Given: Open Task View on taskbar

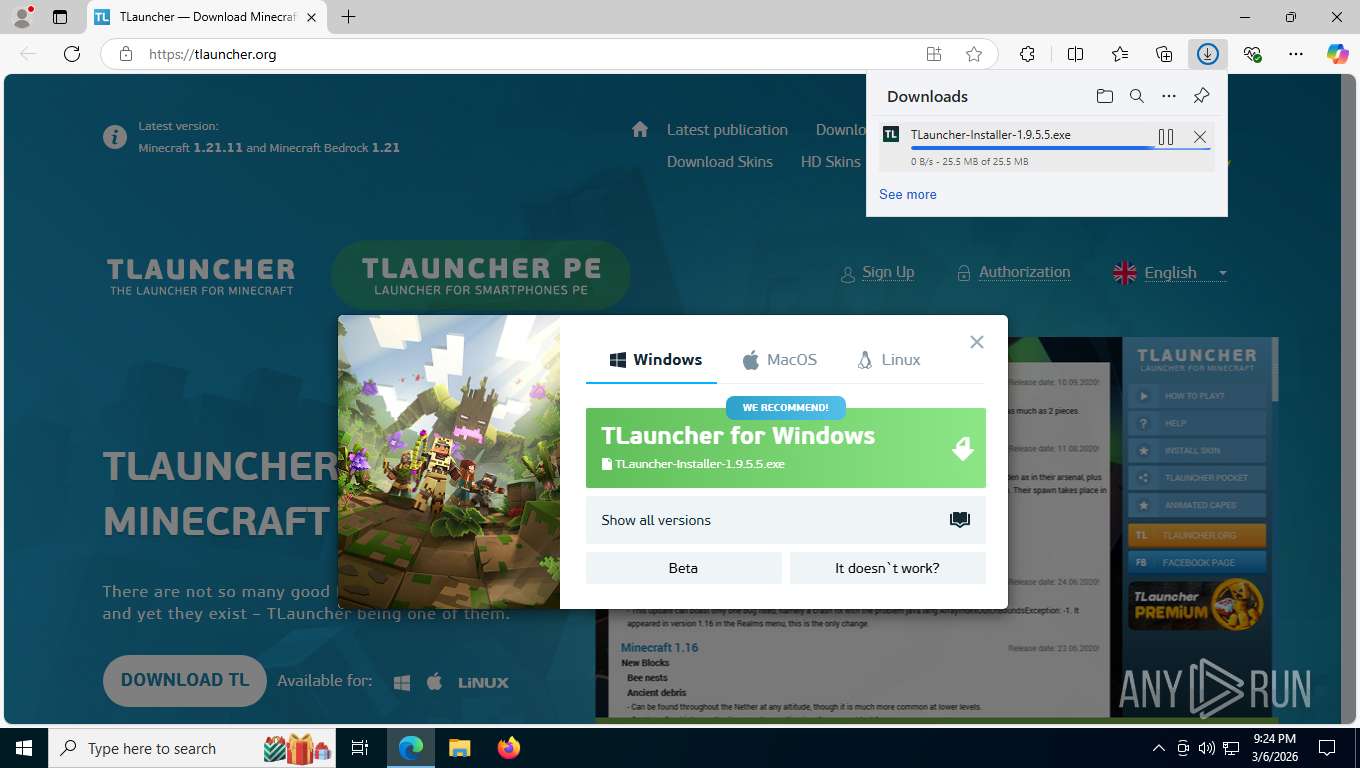Looking at the screenshot, I should [x=361, y=748].
